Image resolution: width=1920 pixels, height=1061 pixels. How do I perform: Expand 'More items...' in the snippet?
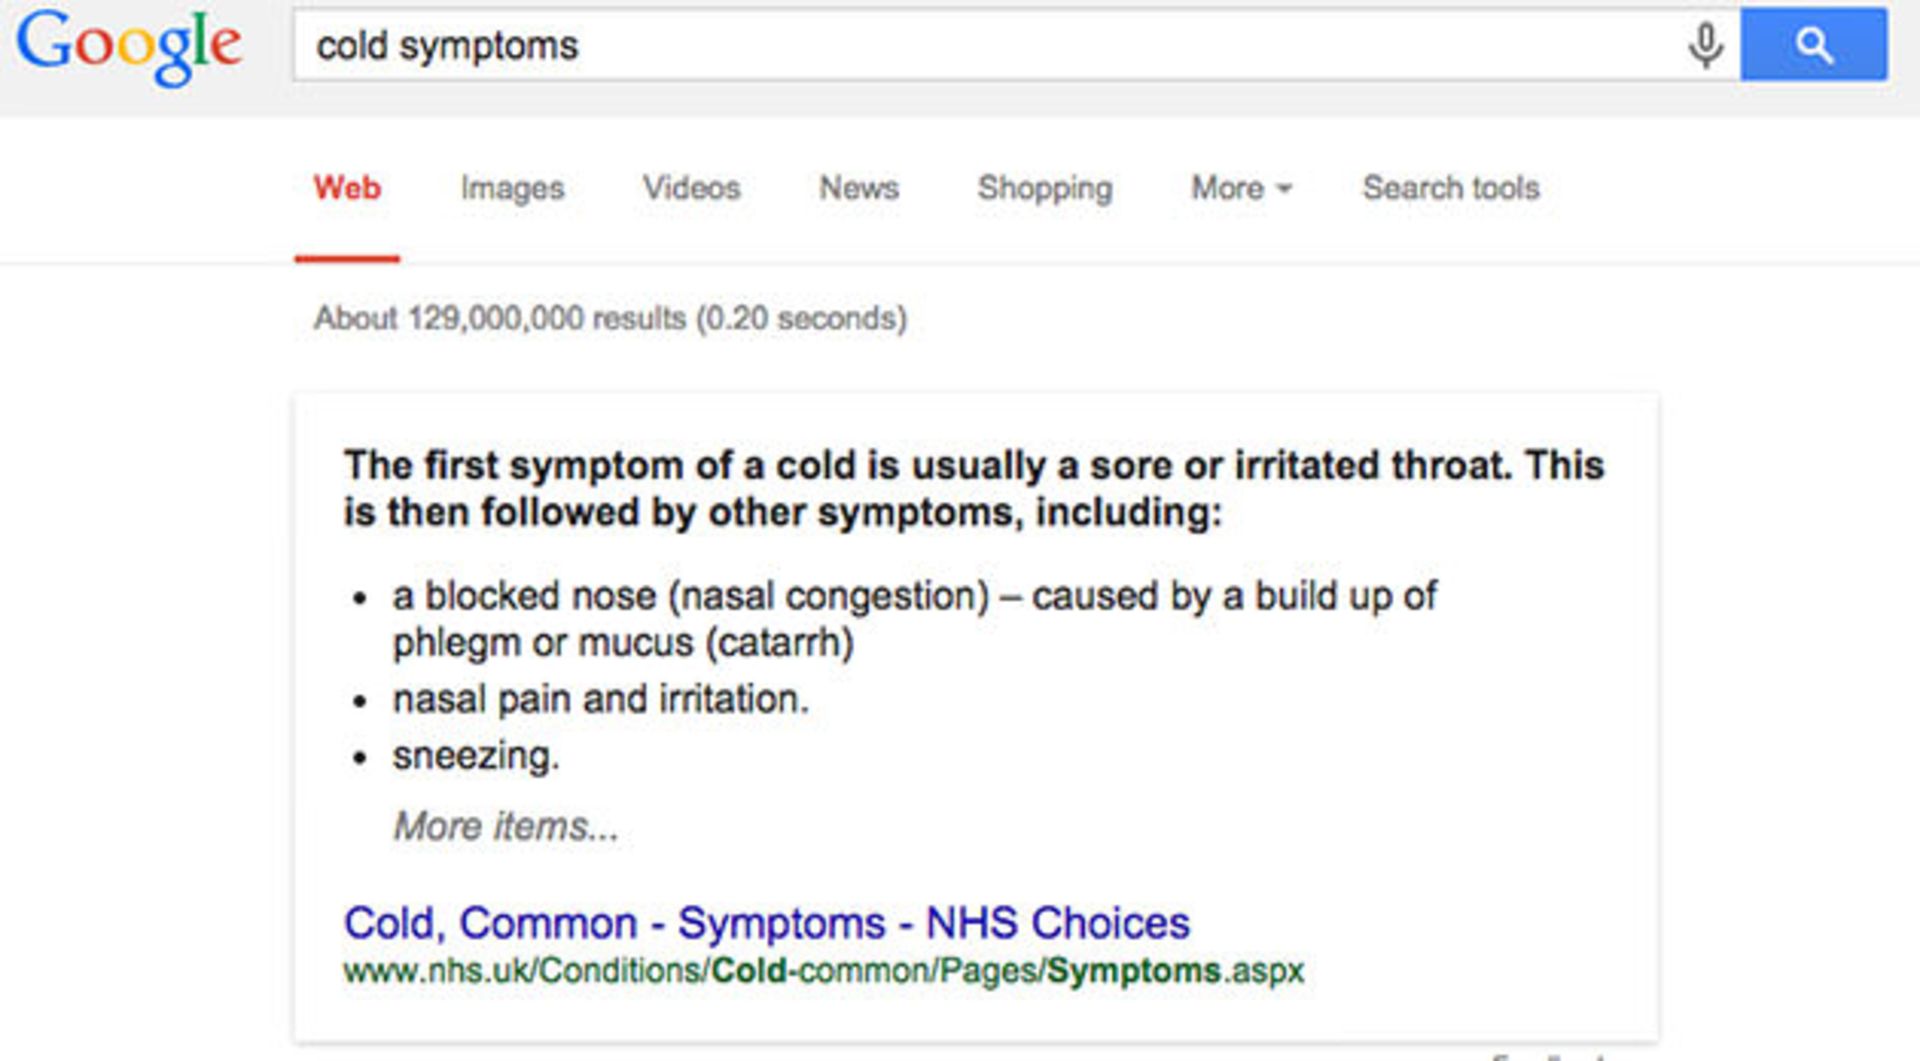coord(506,827)
